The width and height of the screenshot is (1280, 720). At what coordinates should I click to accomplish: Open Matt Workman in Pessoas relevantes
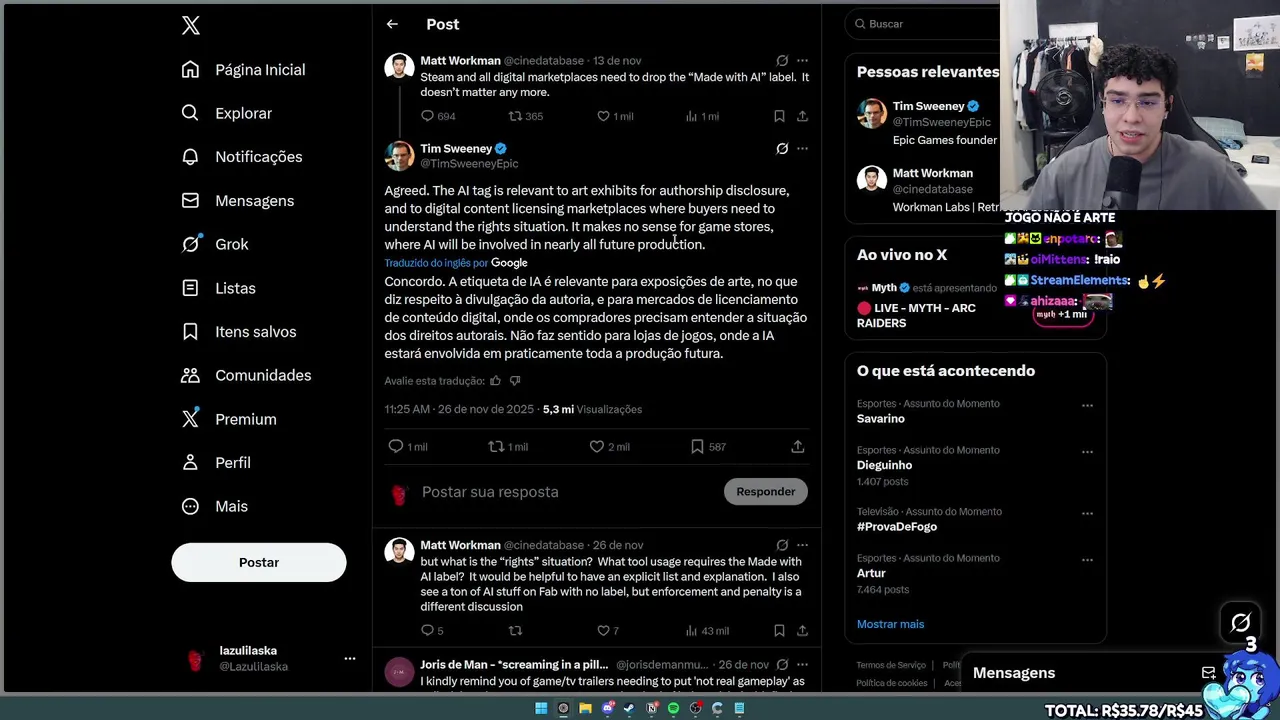point(932,173)
